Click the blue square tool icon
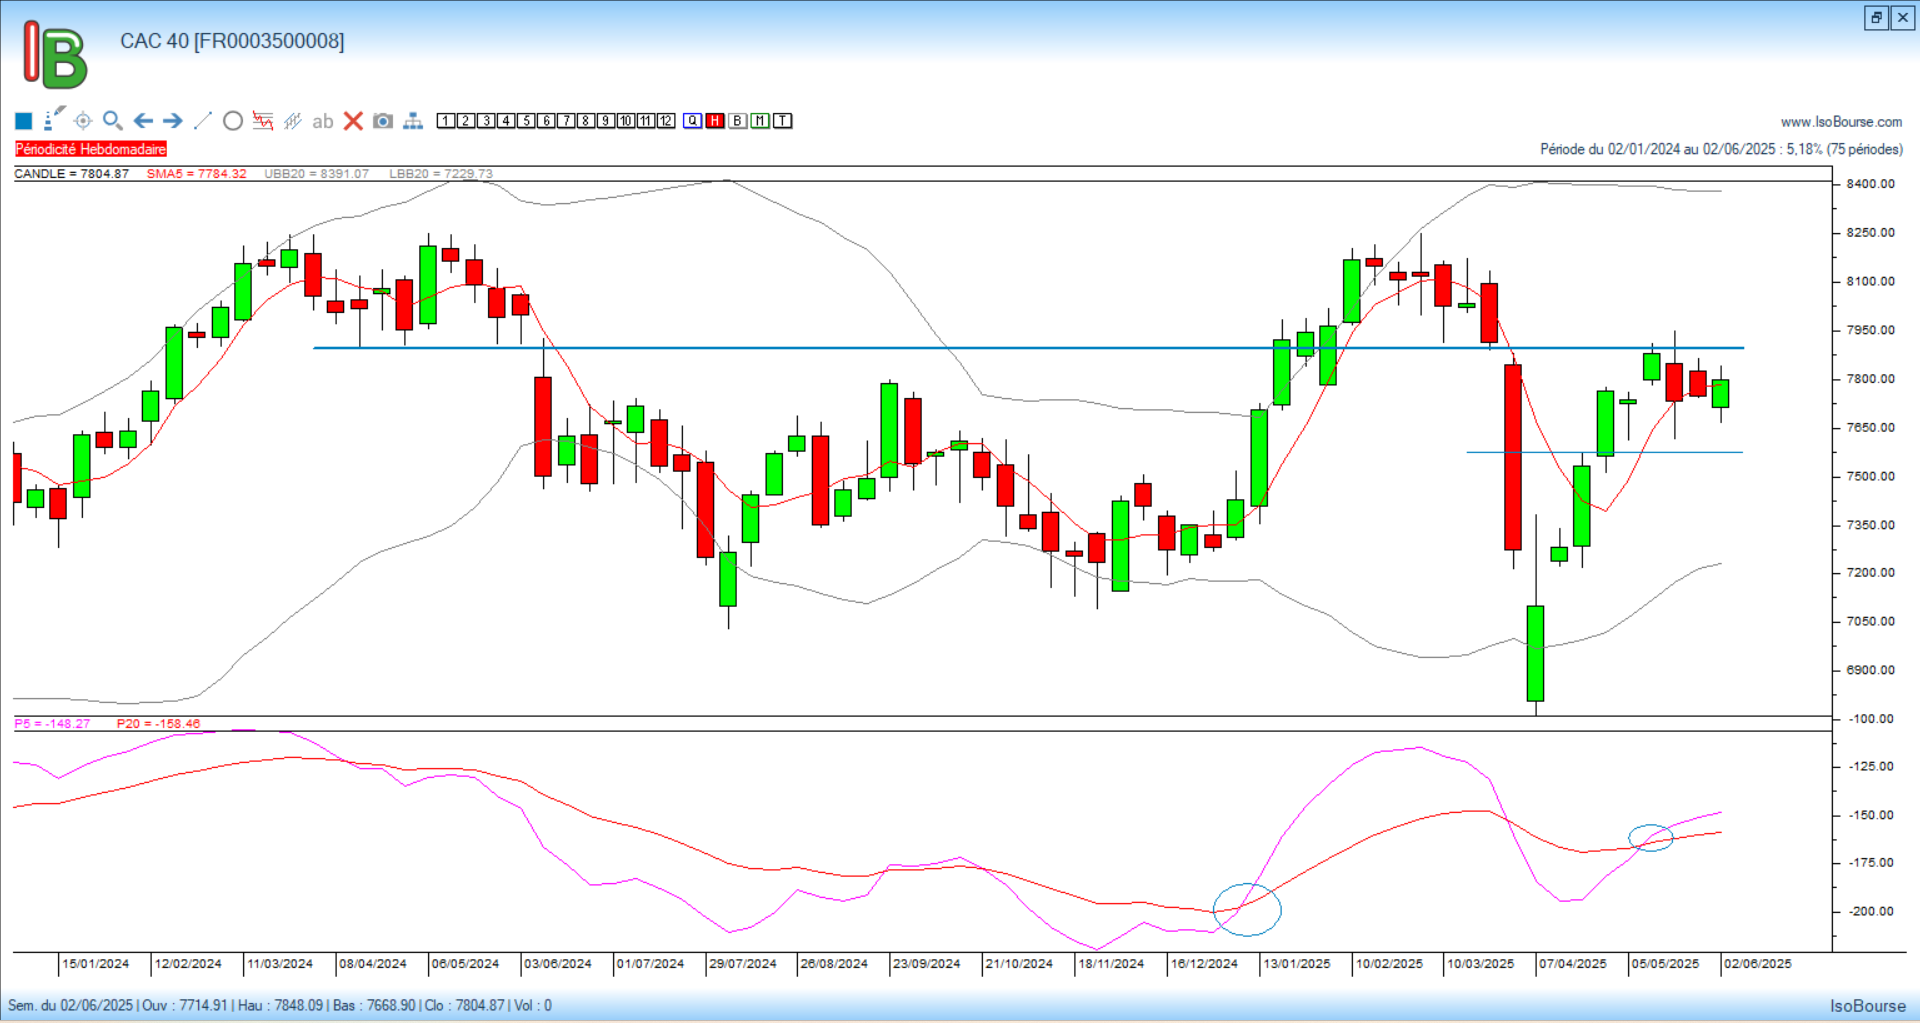 24,121
